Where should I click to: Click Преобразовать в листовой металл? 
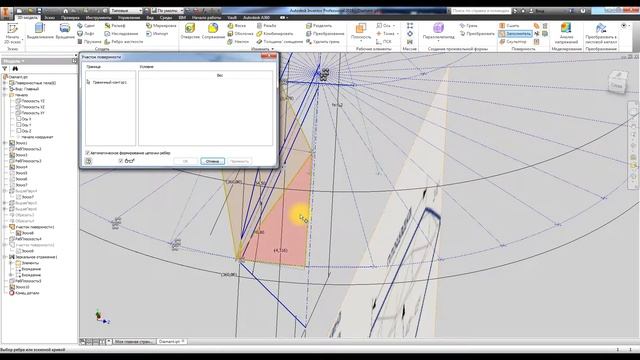(x=600, y=33)
